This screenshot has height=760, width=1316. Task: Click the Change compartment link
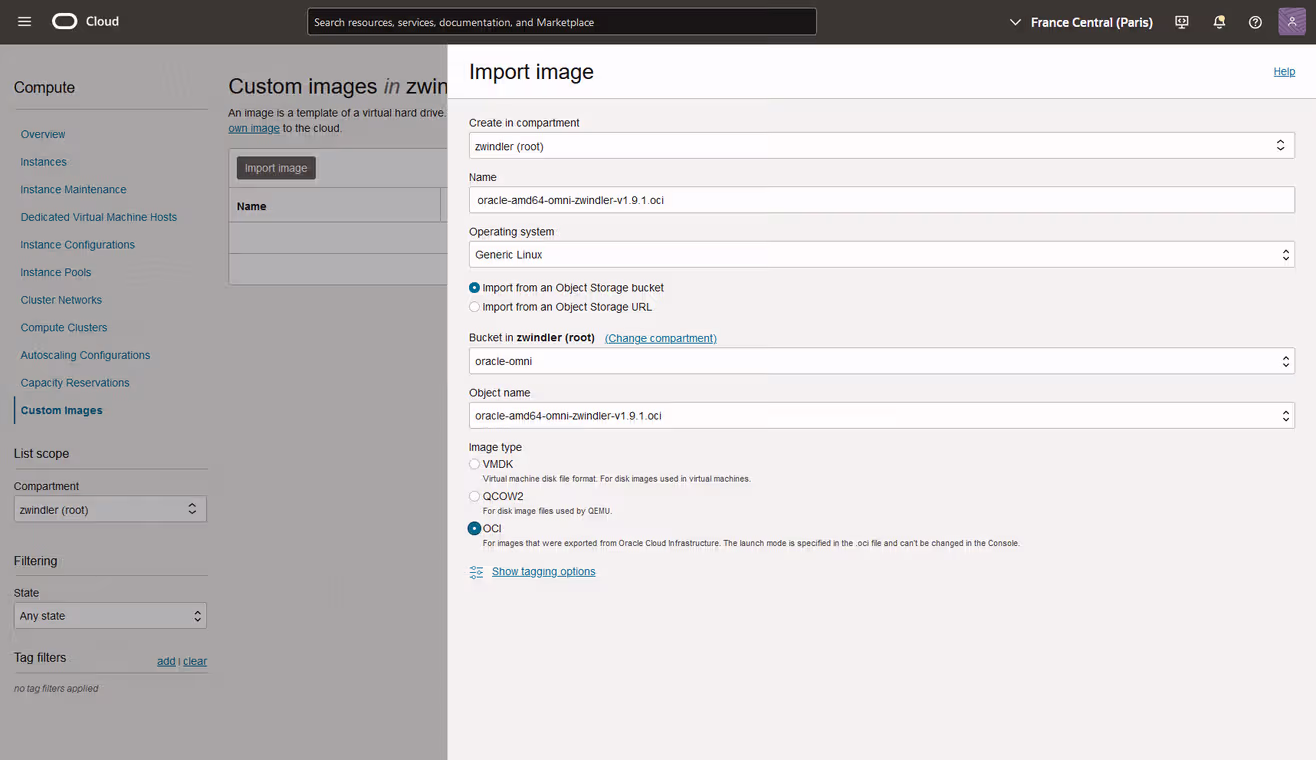pyautogui.click(x=660, y=338)
